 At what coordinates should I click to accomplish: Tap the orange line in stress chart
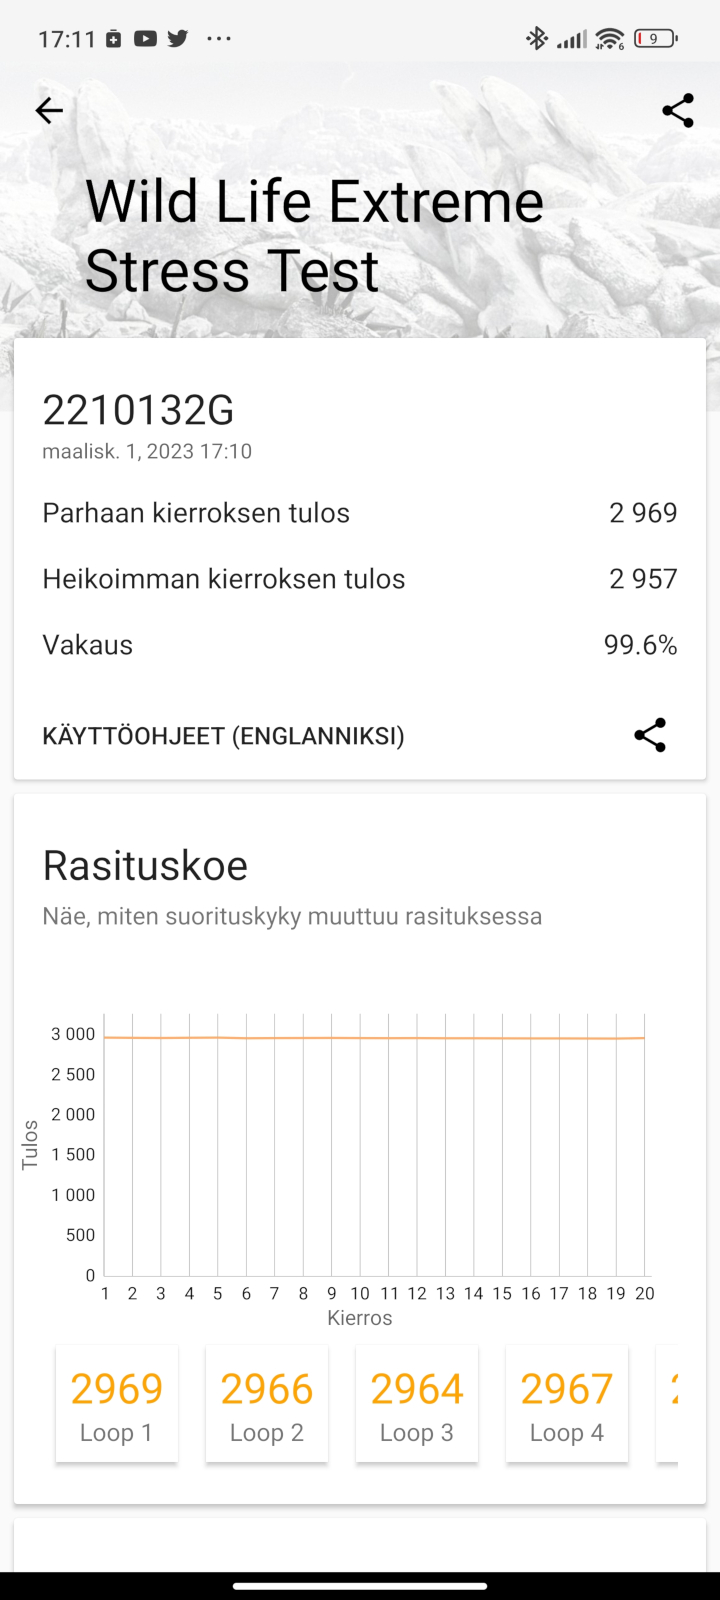374,1038
